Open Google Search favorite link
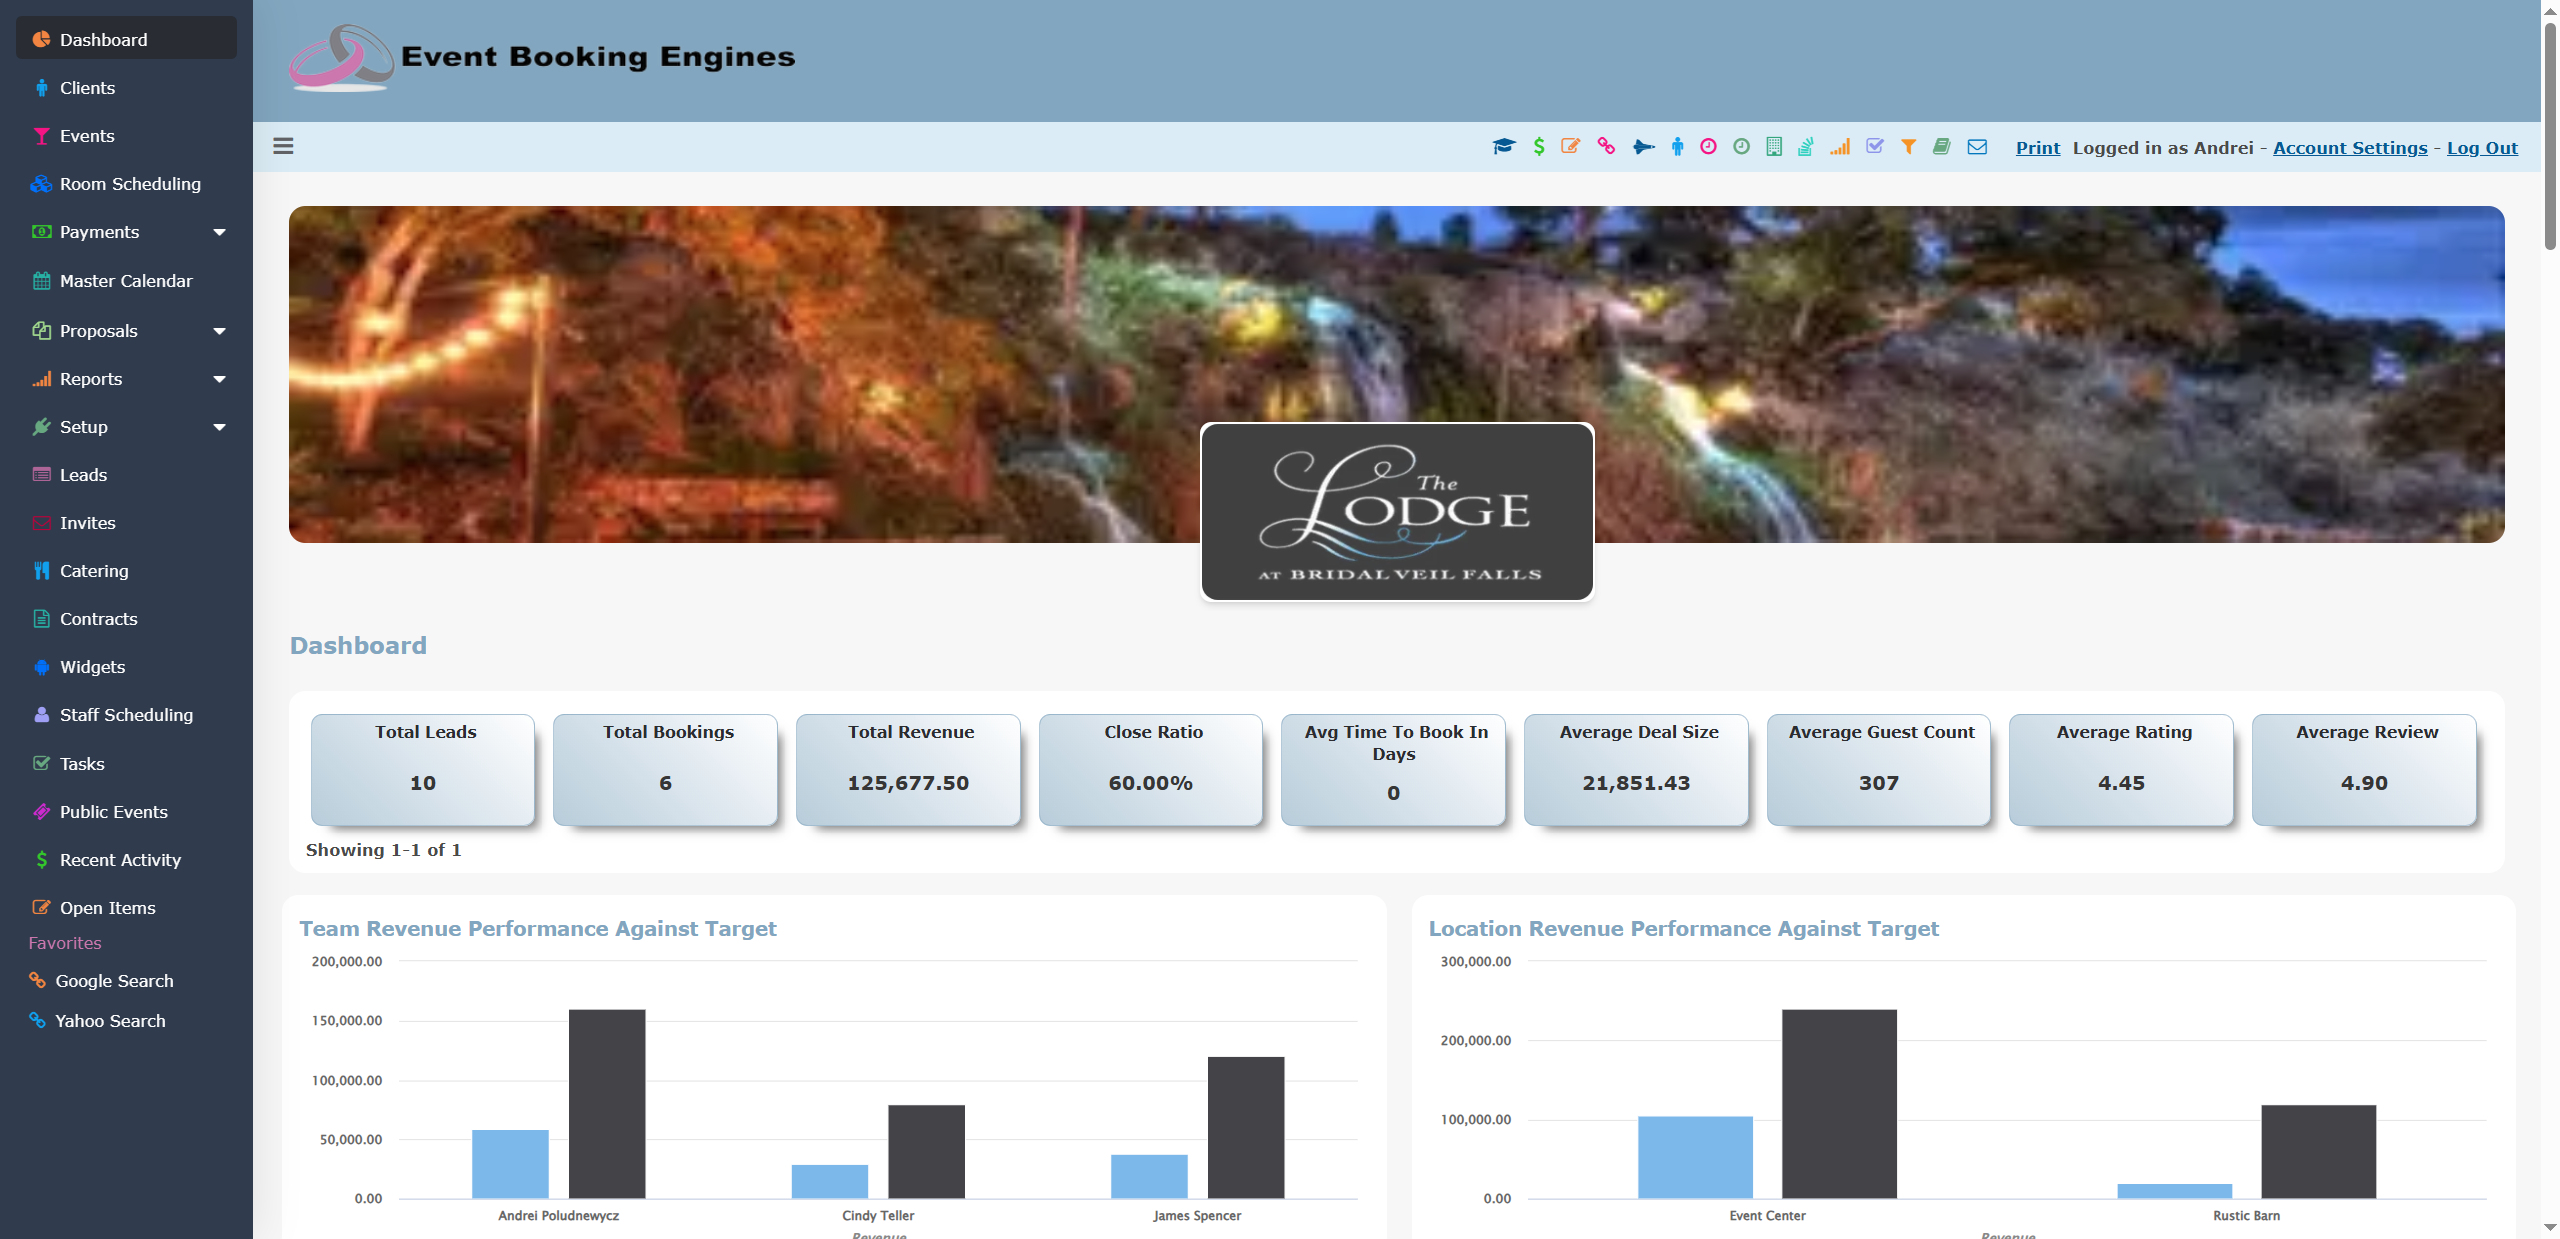The width and height of the screenshot is (2560, 1239). click(114, 981)
